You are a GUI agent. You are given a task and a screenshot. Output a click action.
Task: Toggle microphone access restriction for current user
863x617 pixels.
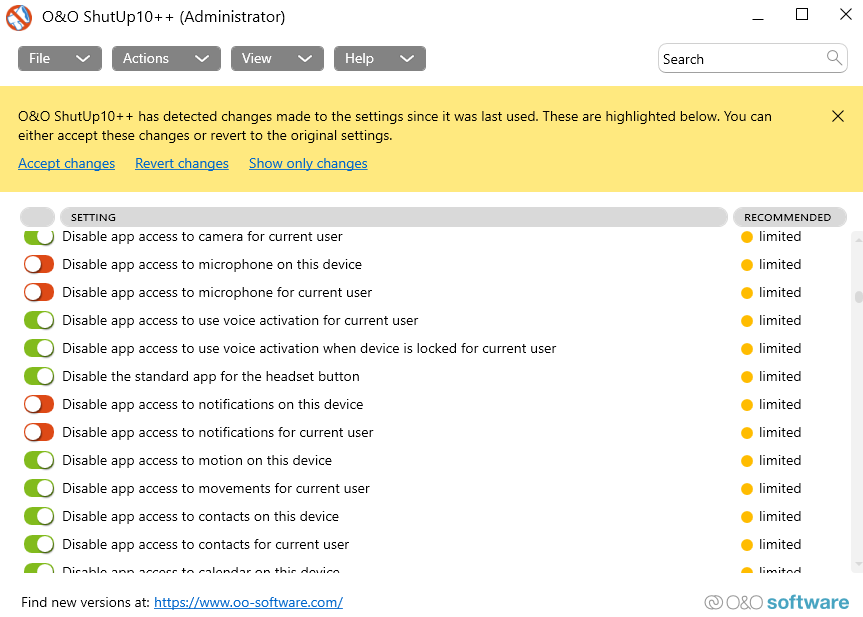tap(38, 292)
